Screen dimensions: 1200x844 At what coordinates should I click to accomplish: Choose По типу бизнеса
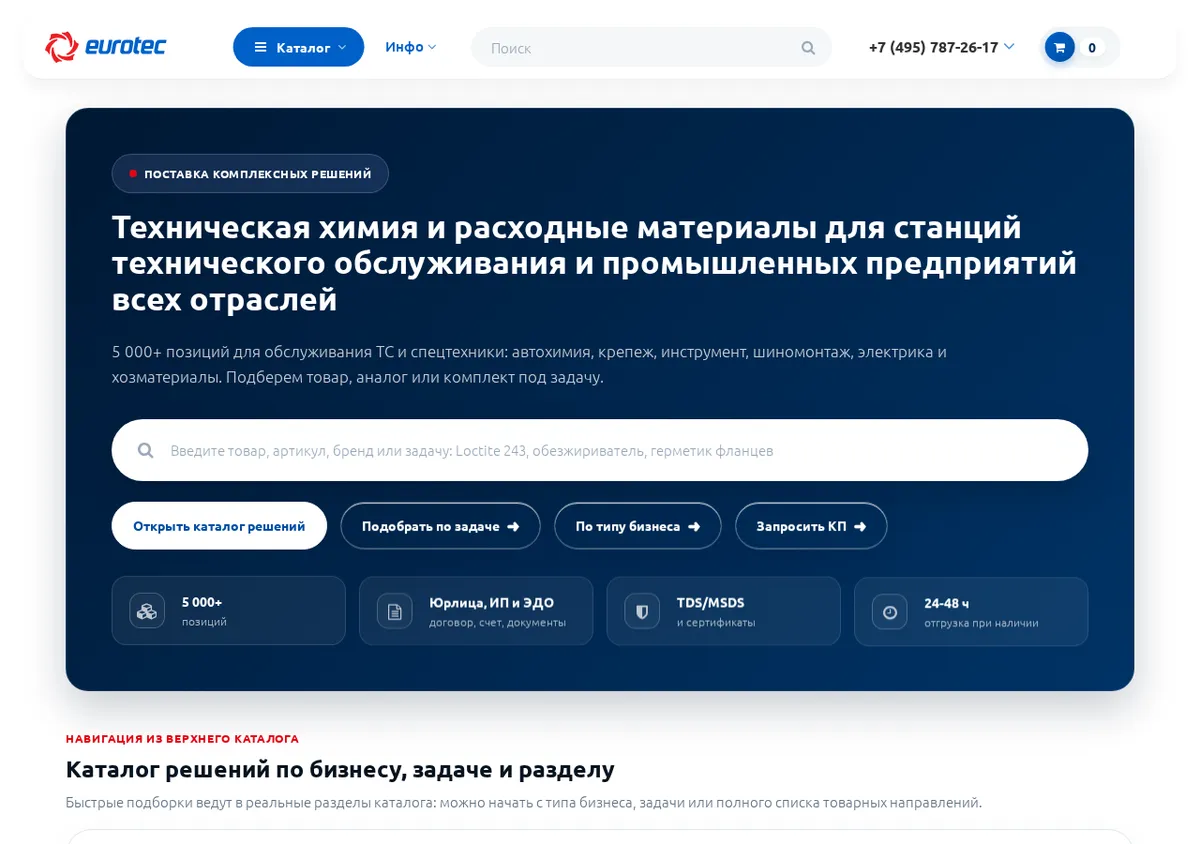[x=638, y=526]
